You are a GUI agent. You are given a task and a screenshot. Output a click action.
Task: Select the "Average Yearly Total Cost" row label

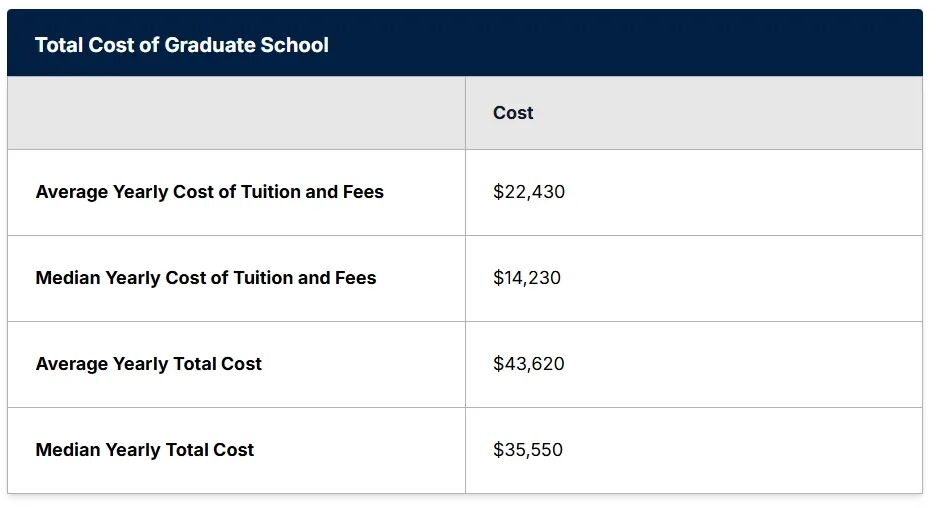coord(148,364)
